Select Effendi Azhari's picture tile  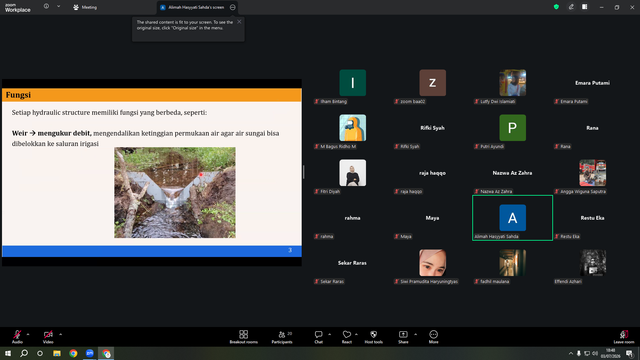pos(593,263)
